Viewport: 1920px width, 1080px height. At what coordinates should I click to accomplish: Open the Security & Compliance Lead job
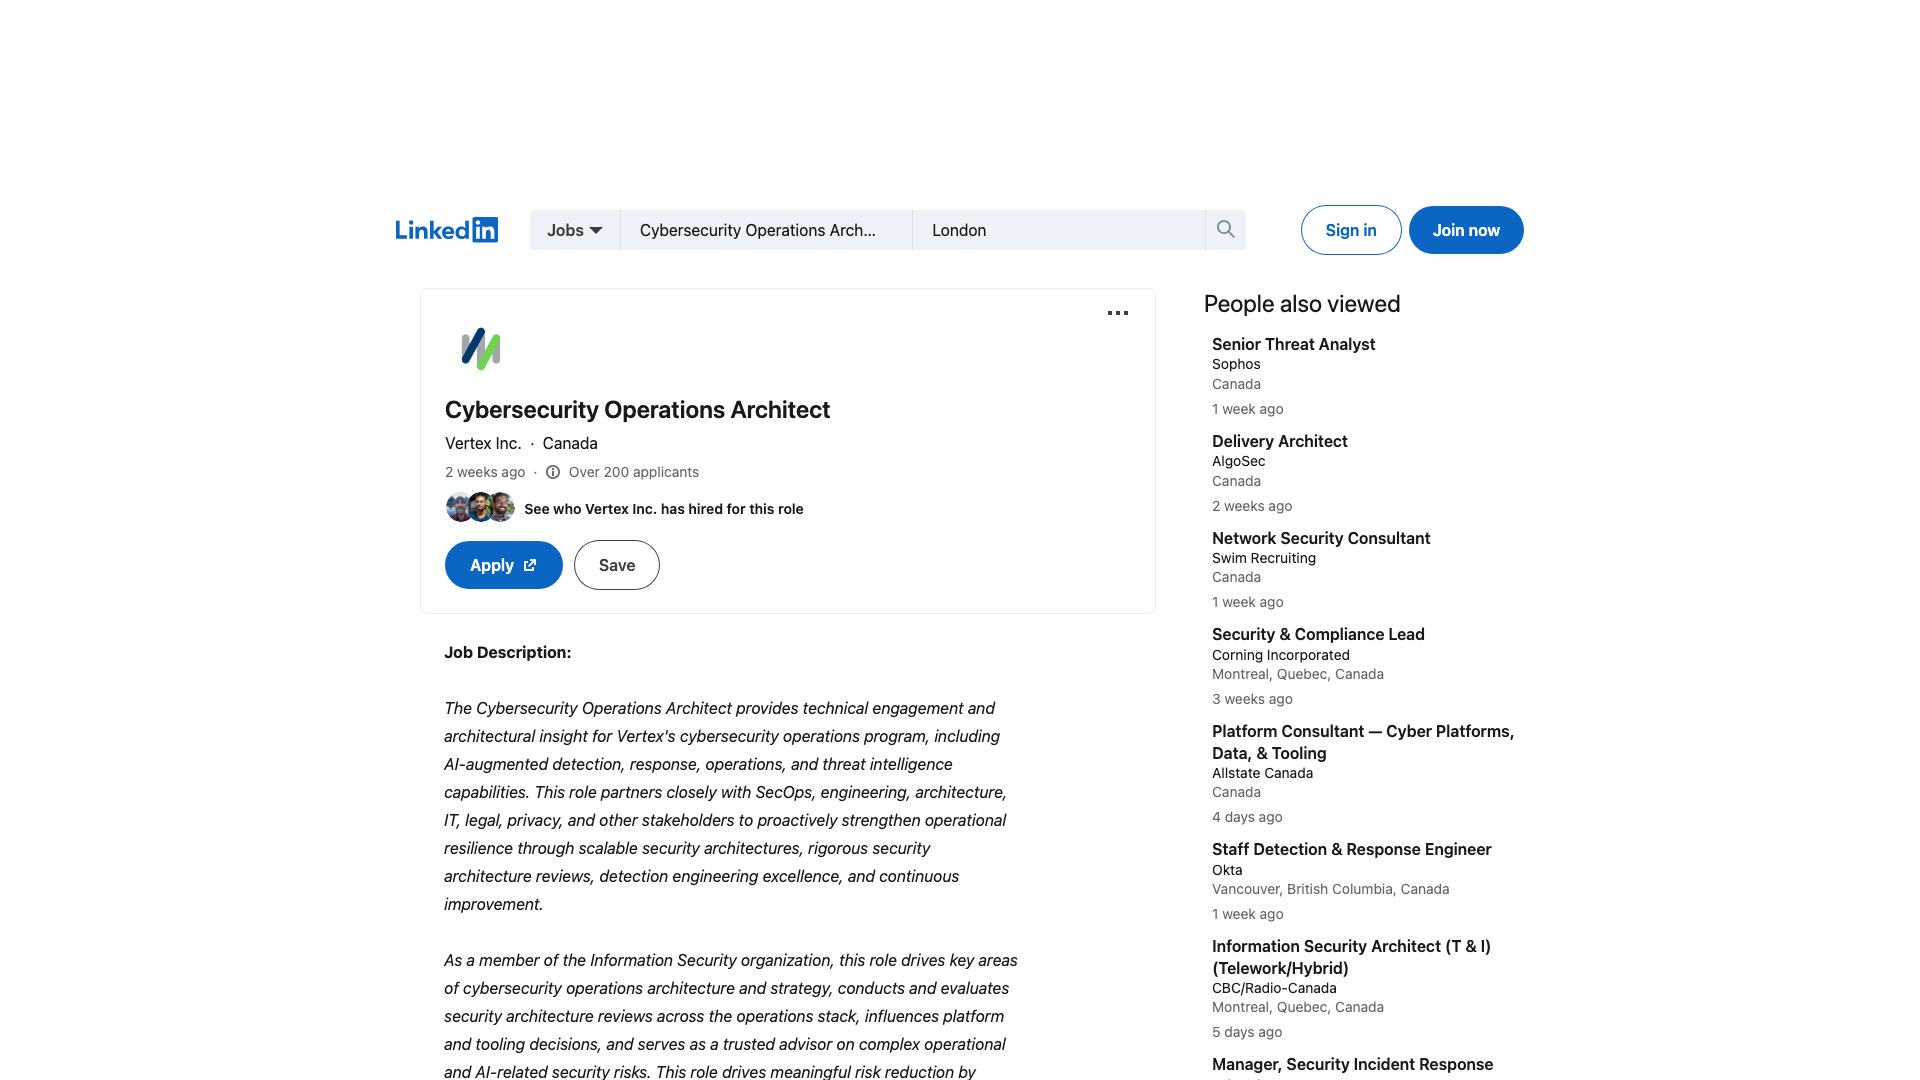pos(1318,634)
